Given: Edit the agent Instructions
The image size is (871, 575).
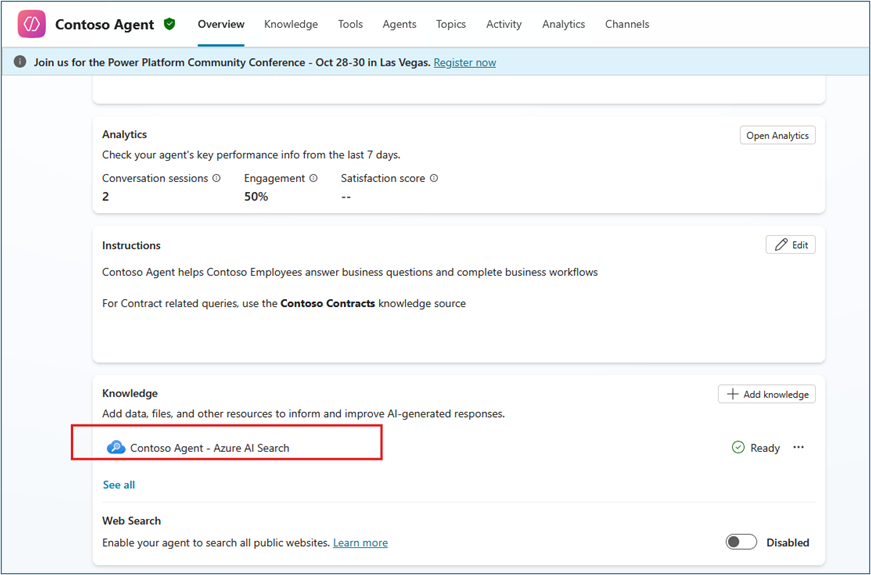Looking at the screenshot, I should pos(790,244).
